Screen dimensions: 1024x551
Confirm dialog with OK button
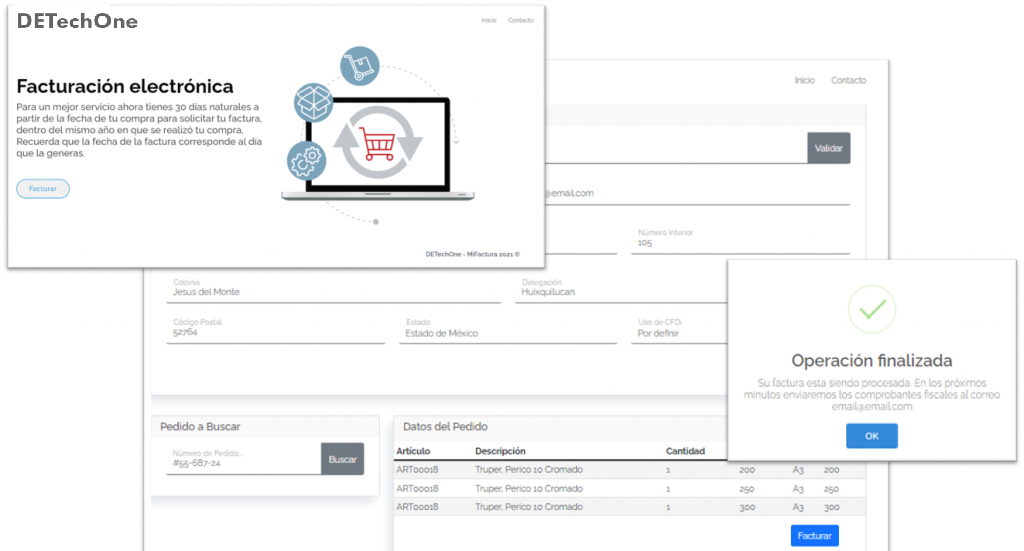click(x=871, y=436)
